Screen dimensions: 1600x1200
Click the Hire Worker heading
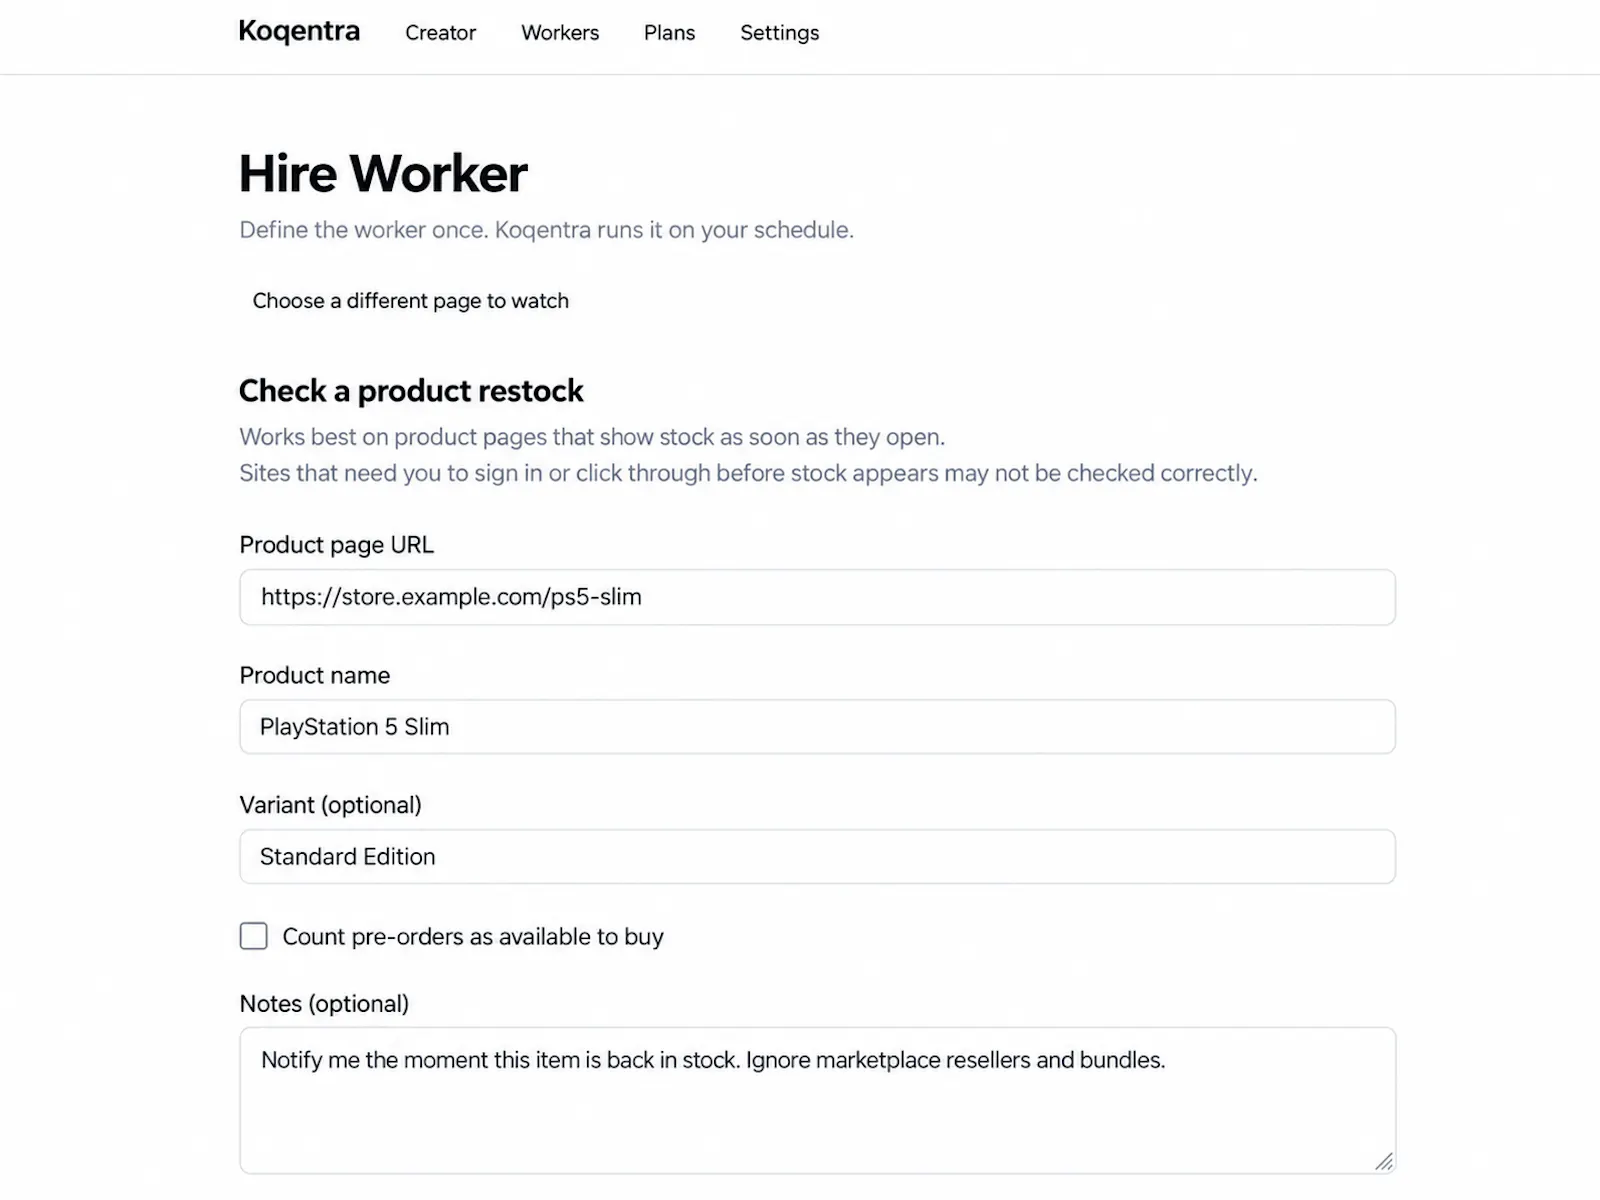tap(383, 174)
